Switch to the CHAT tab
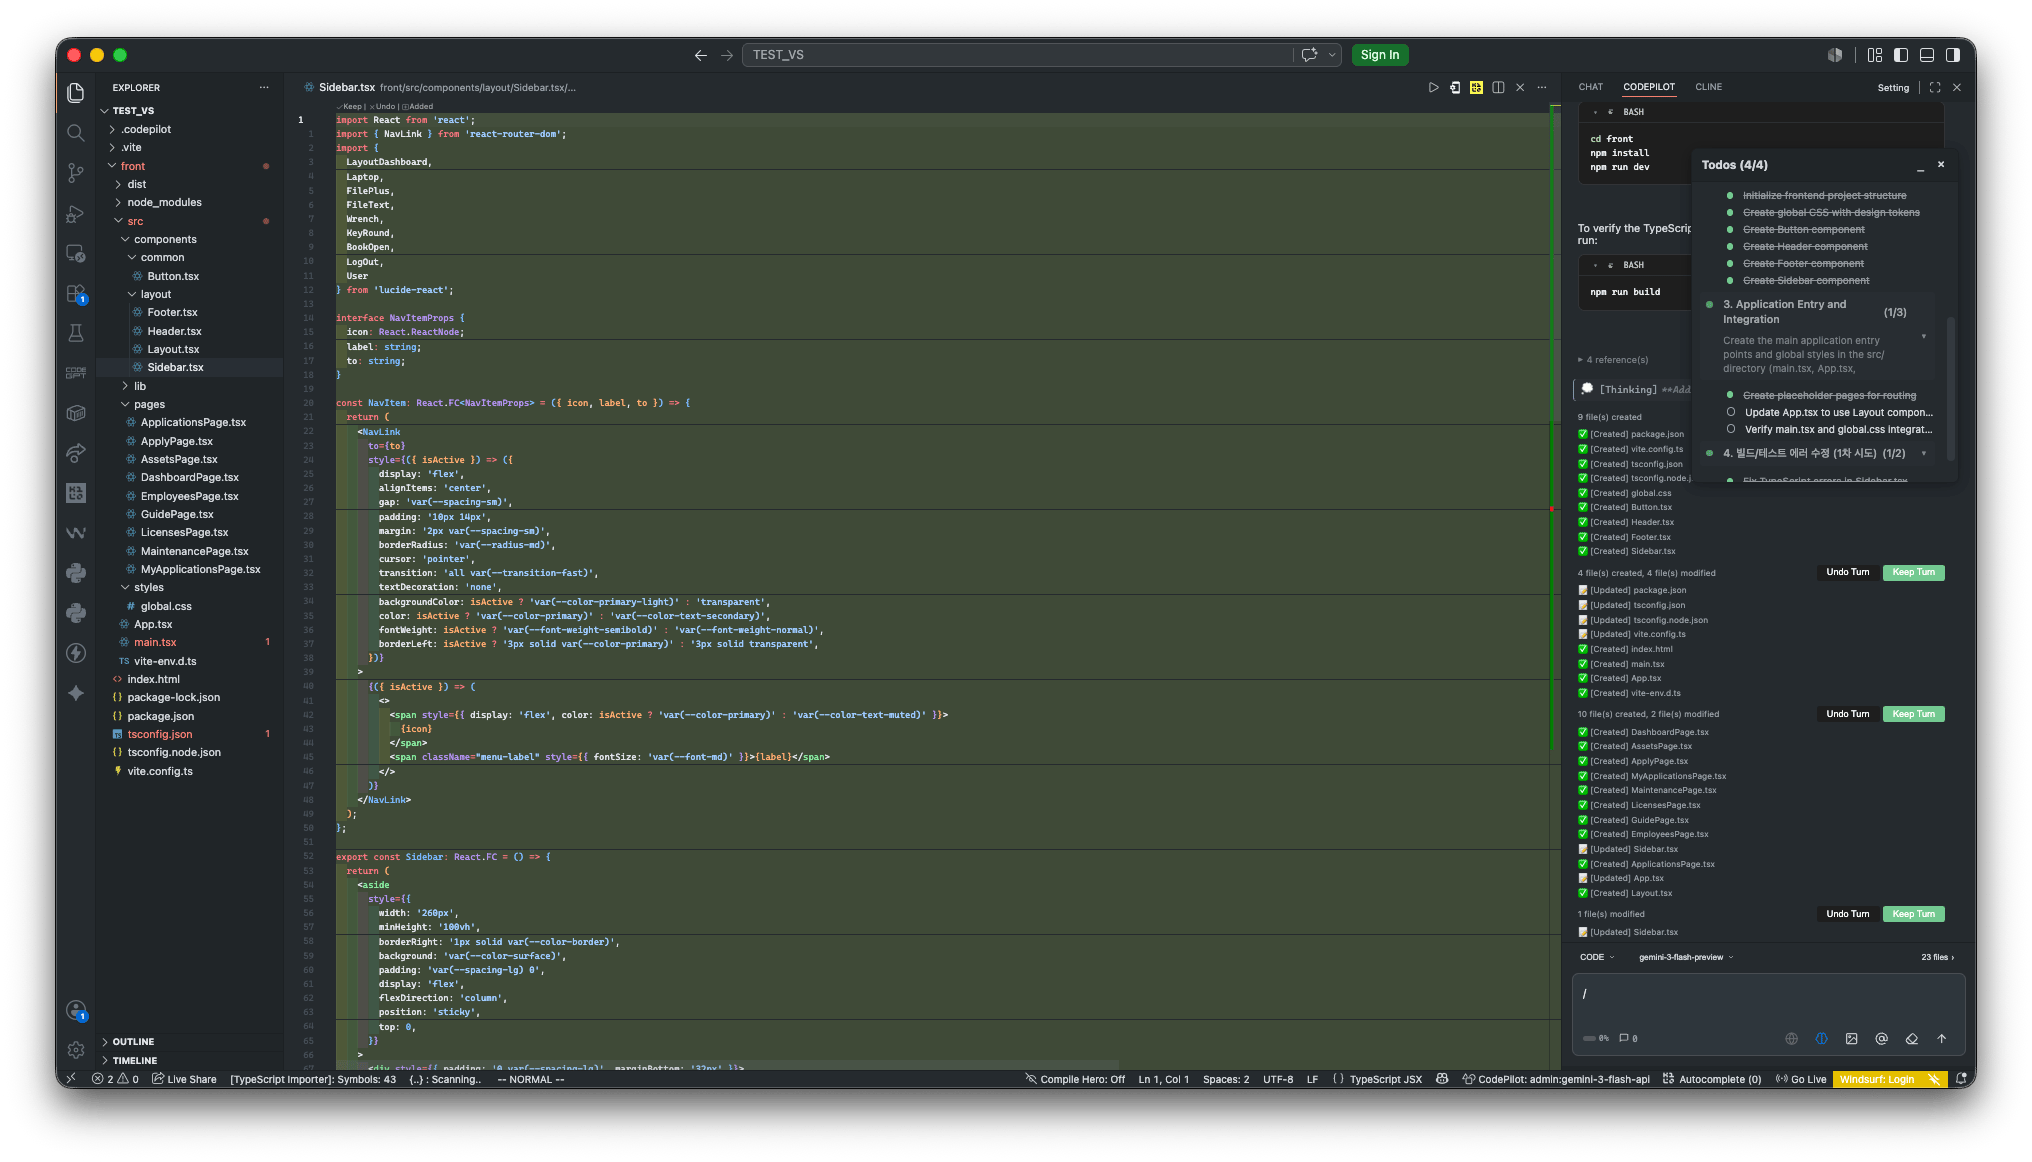This screenshot has height=1162, width=2032. (x=1590, y=87)
